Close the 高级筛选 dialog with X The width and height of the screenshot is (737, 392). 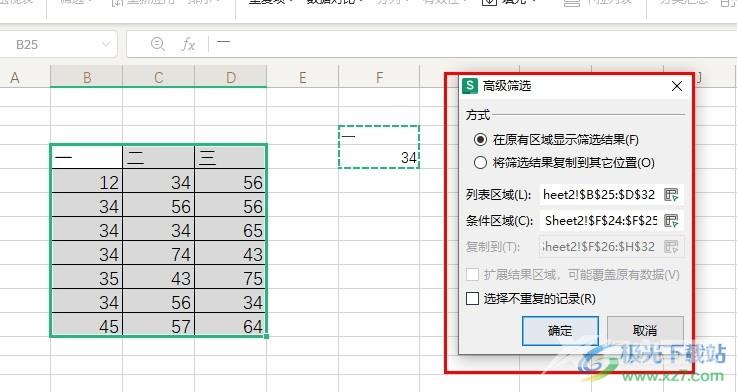pos(677,86)
